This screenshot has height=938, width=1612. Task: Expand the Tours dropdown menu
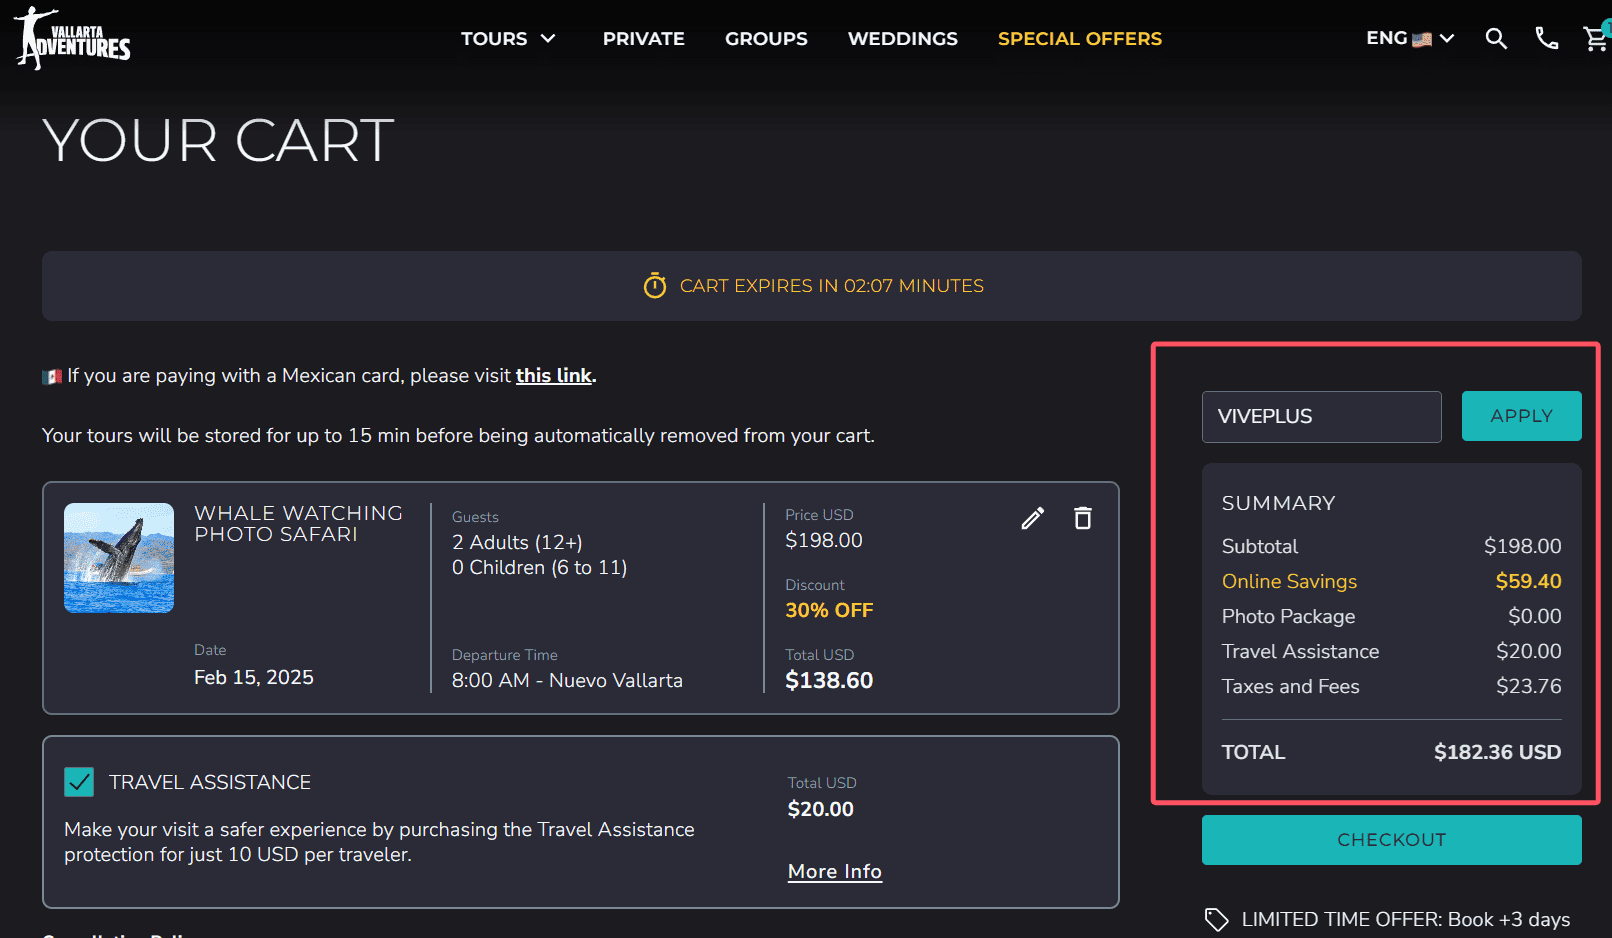(x=508, y=39)
